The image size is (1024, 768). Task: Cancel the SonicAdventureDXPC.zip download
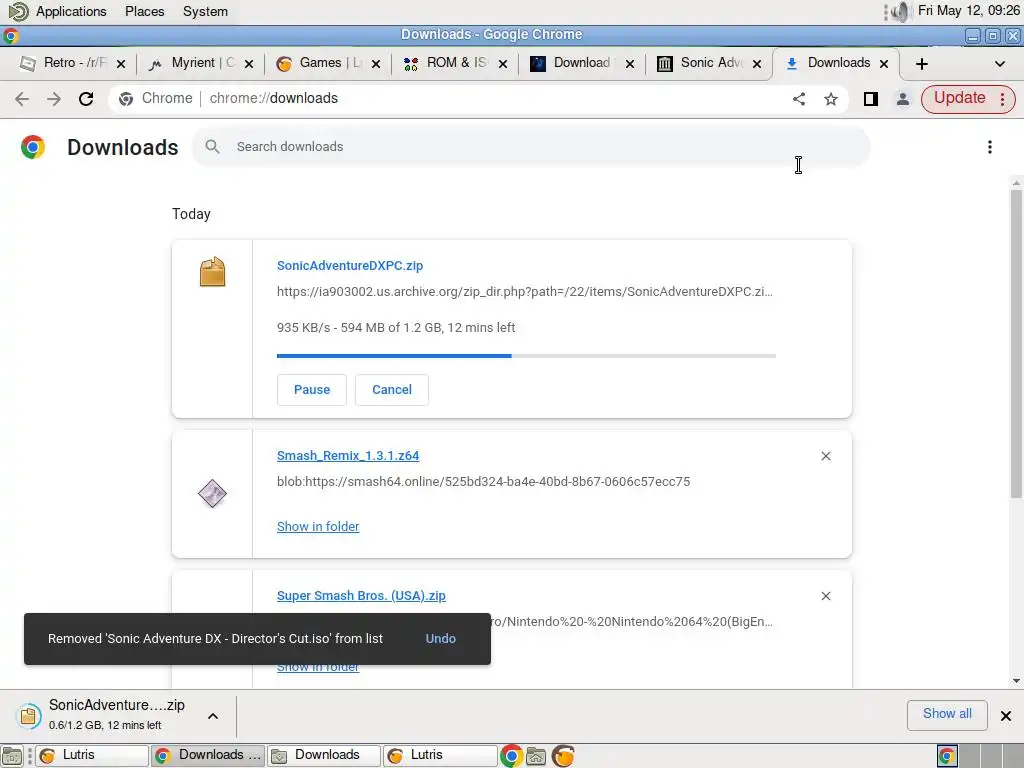pos(392,390)
